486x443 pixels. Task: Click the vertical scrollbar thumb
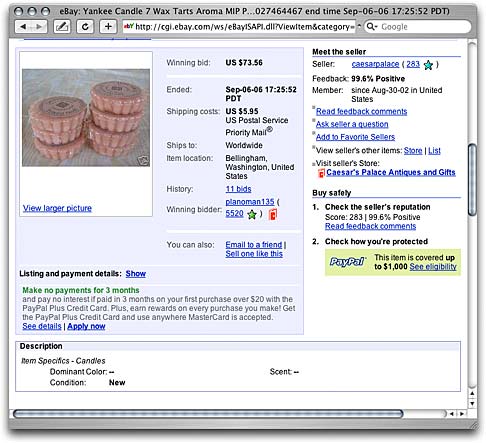click(x=472, y=180)
